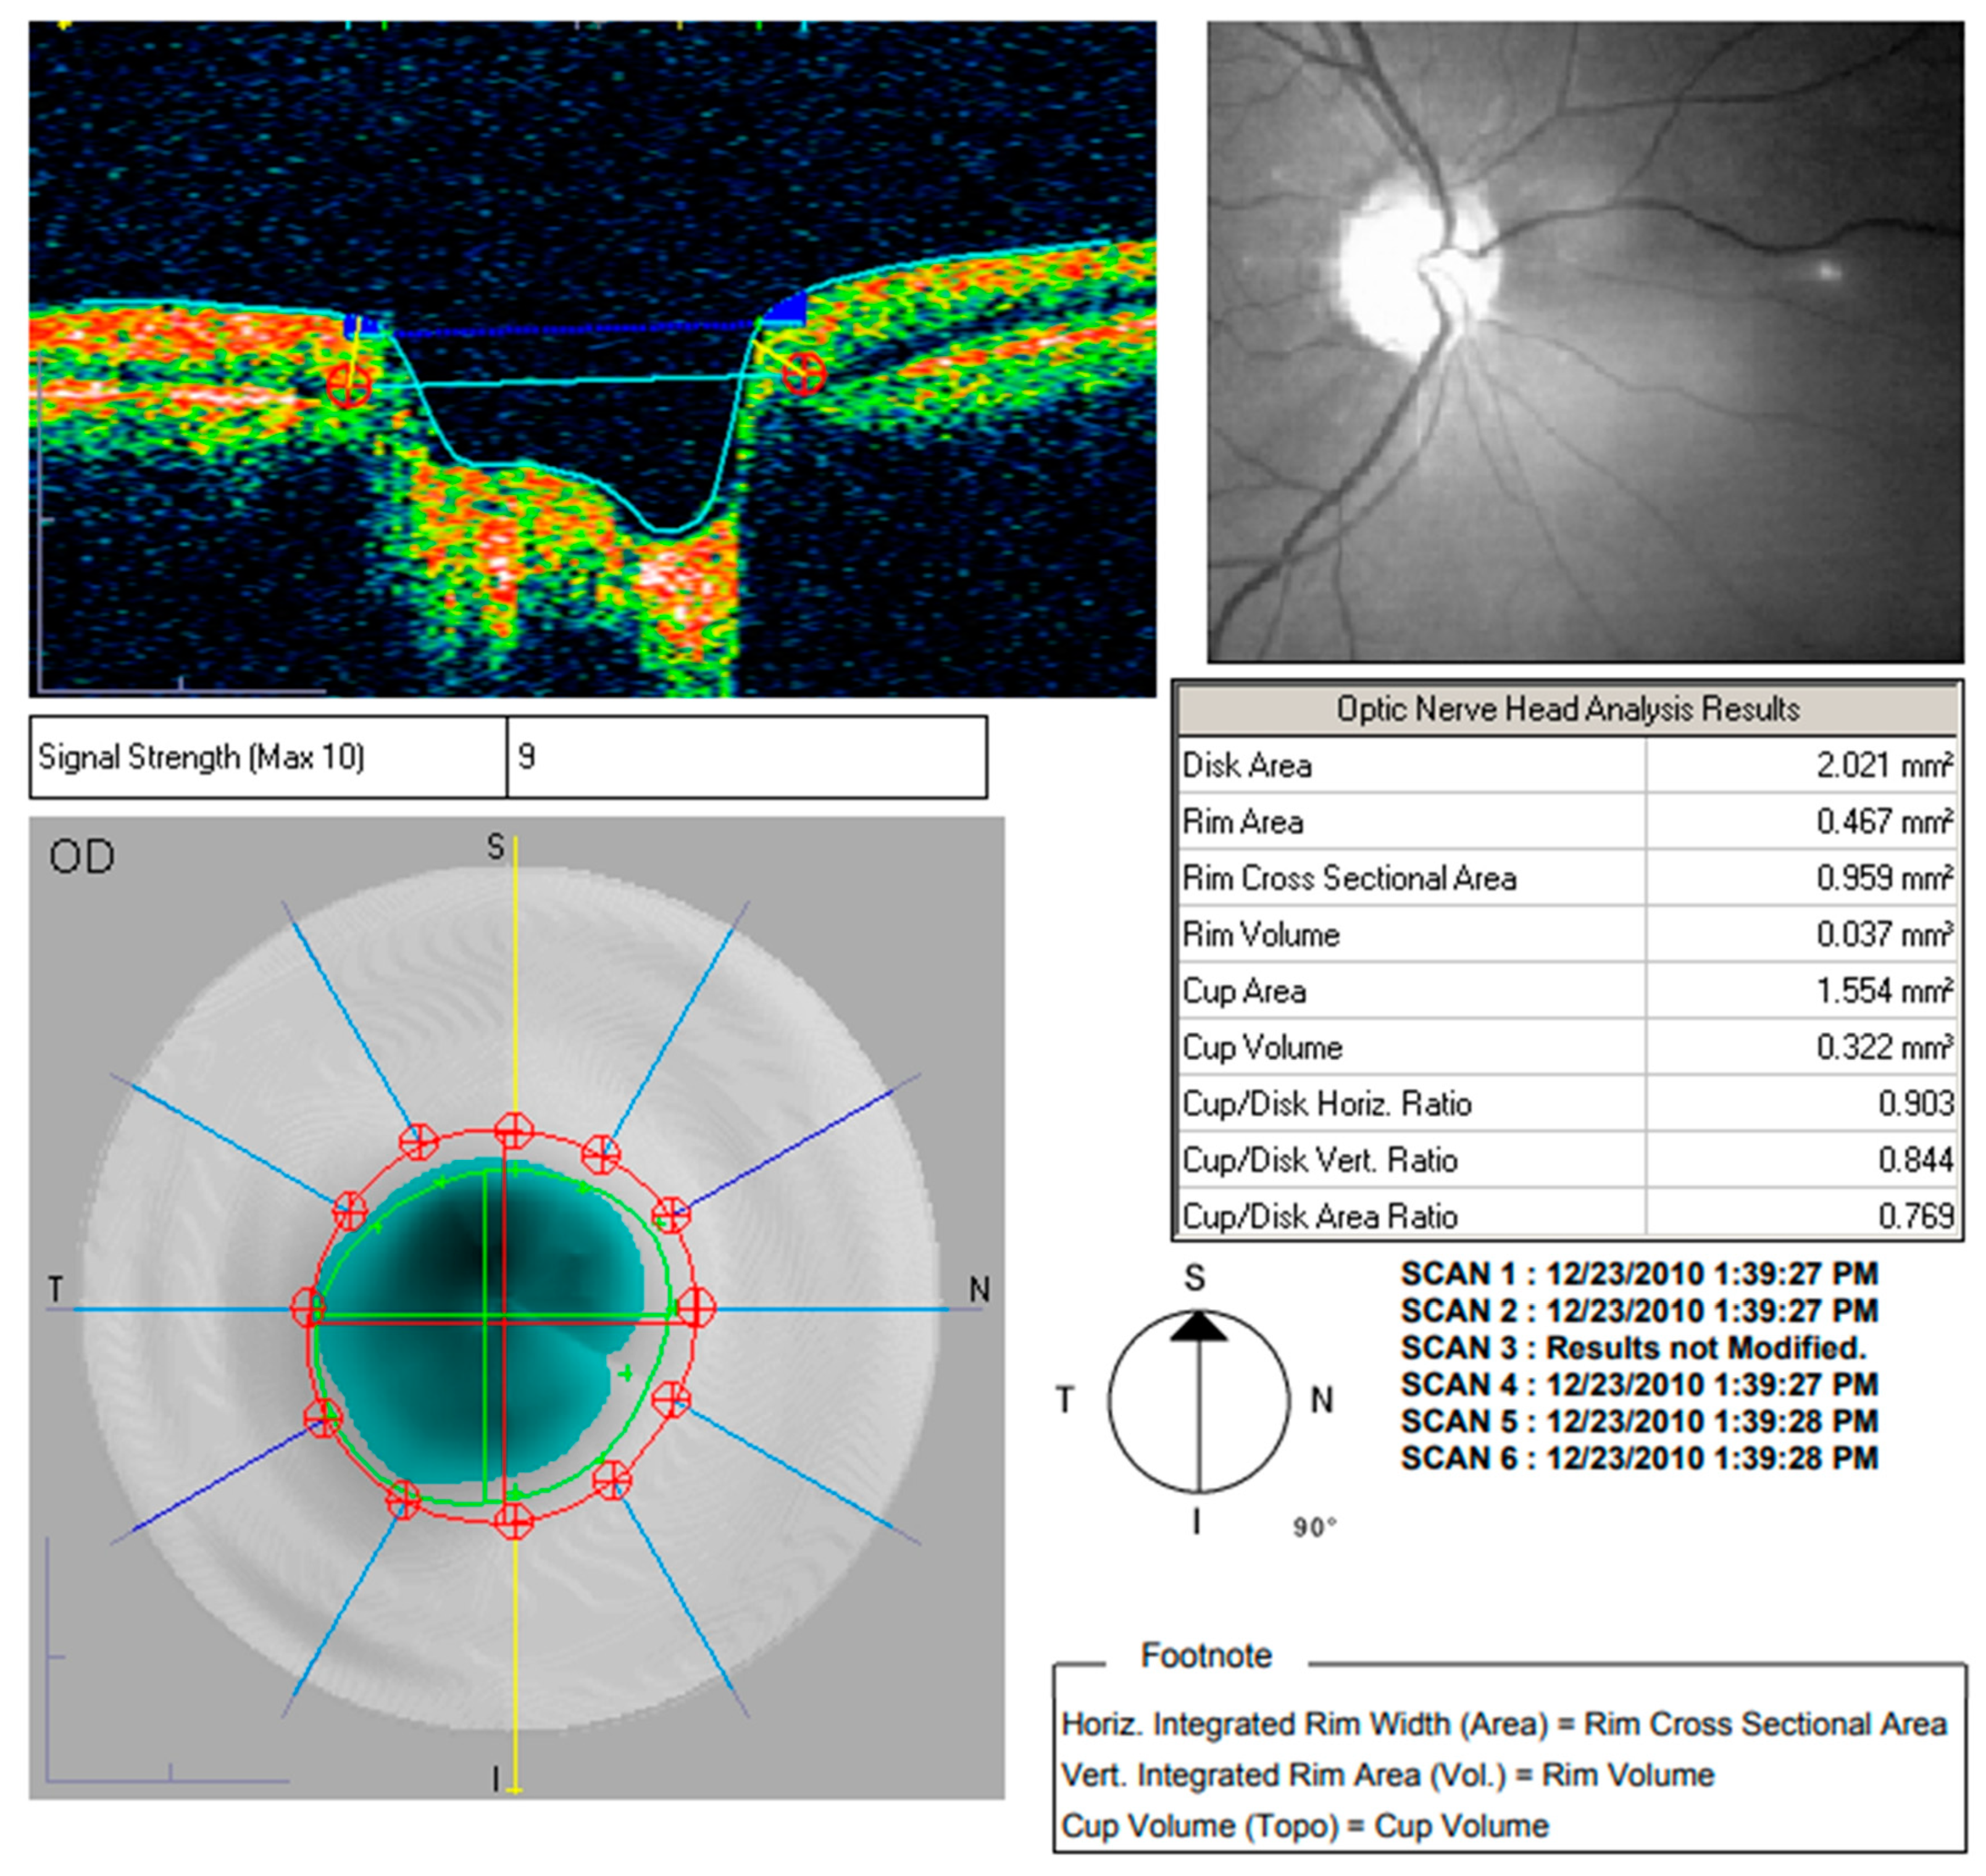Select temporal red disc marker on horizontal line
Viewport: 1986px width, 1876px height.
click(308, 1307)
